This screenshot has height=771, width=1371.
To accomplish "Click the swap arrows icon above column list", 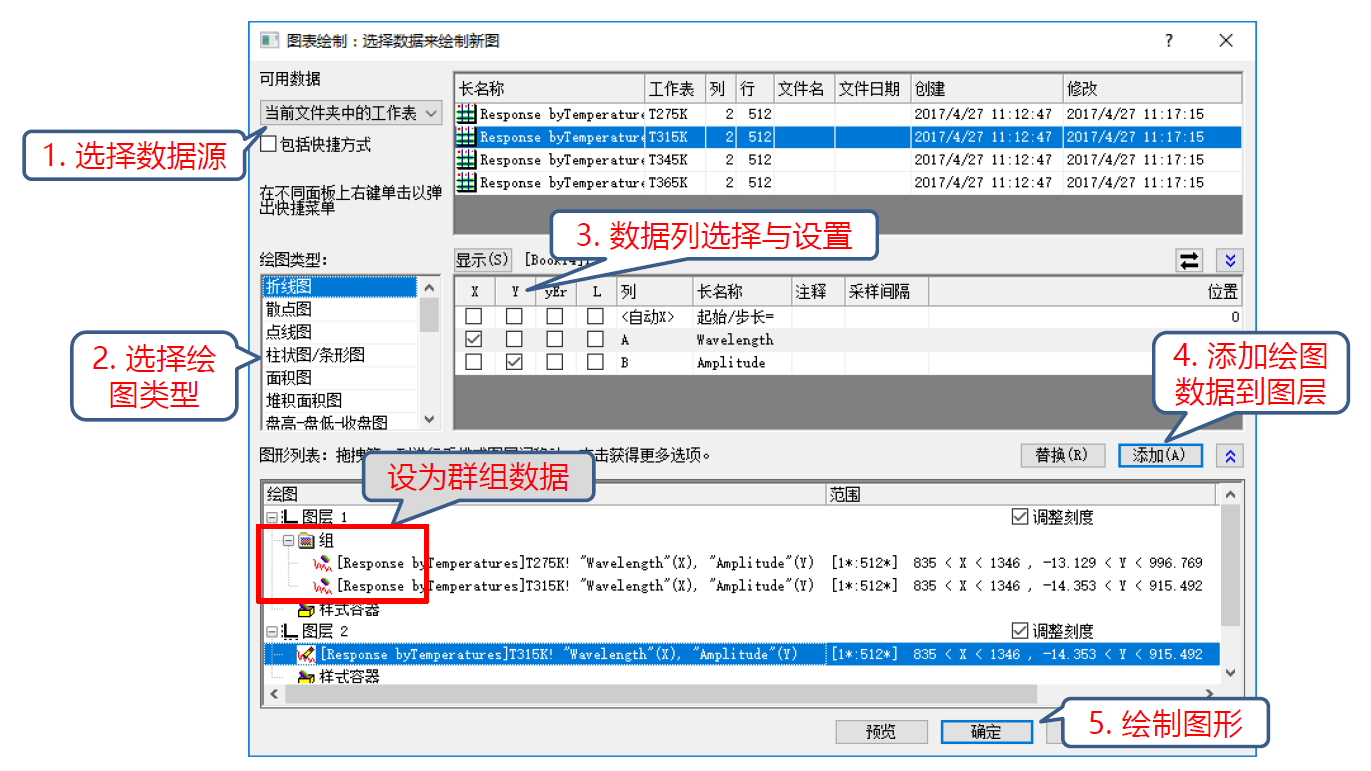I will [1189, 260].
